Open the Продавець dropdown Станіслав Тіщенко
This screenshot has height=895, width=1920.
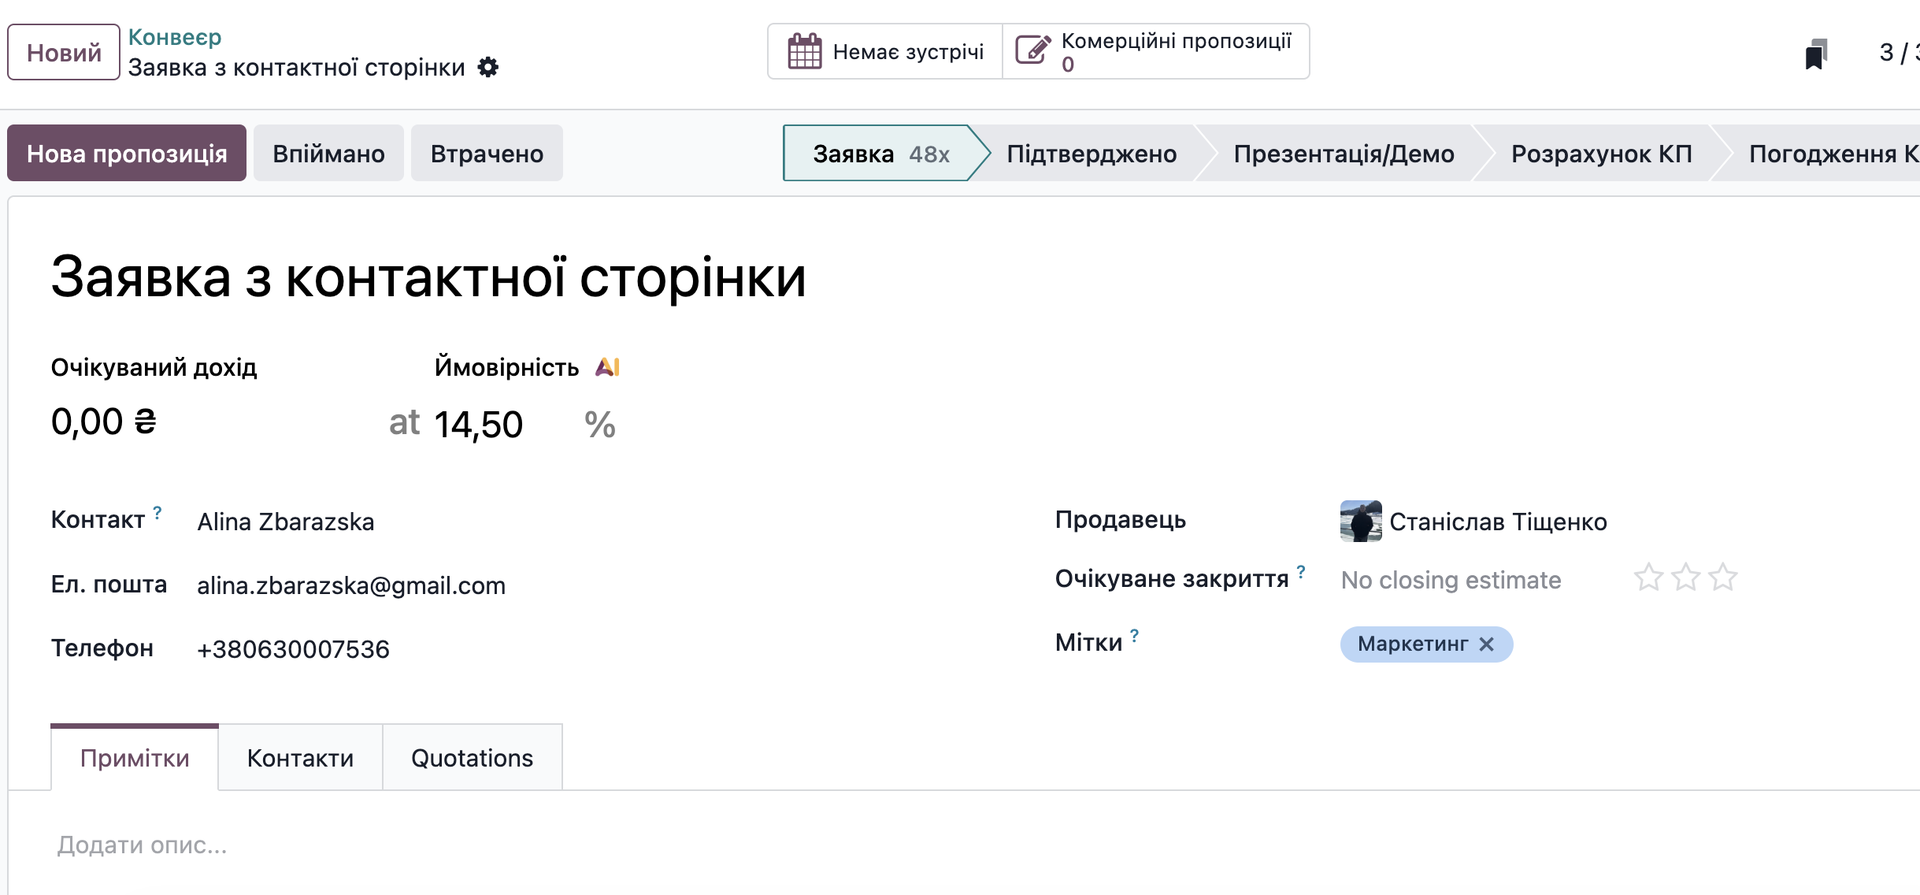pos(1498,522)
